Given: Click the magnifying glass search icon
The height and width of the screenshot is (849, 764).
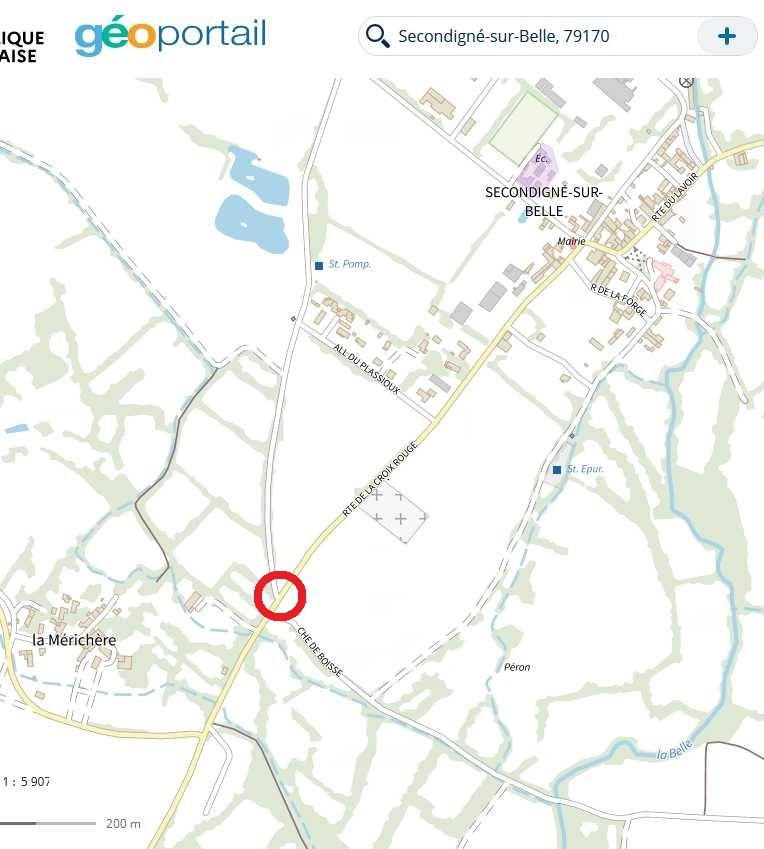Looking at the screenshot, I should coord(377,36).
